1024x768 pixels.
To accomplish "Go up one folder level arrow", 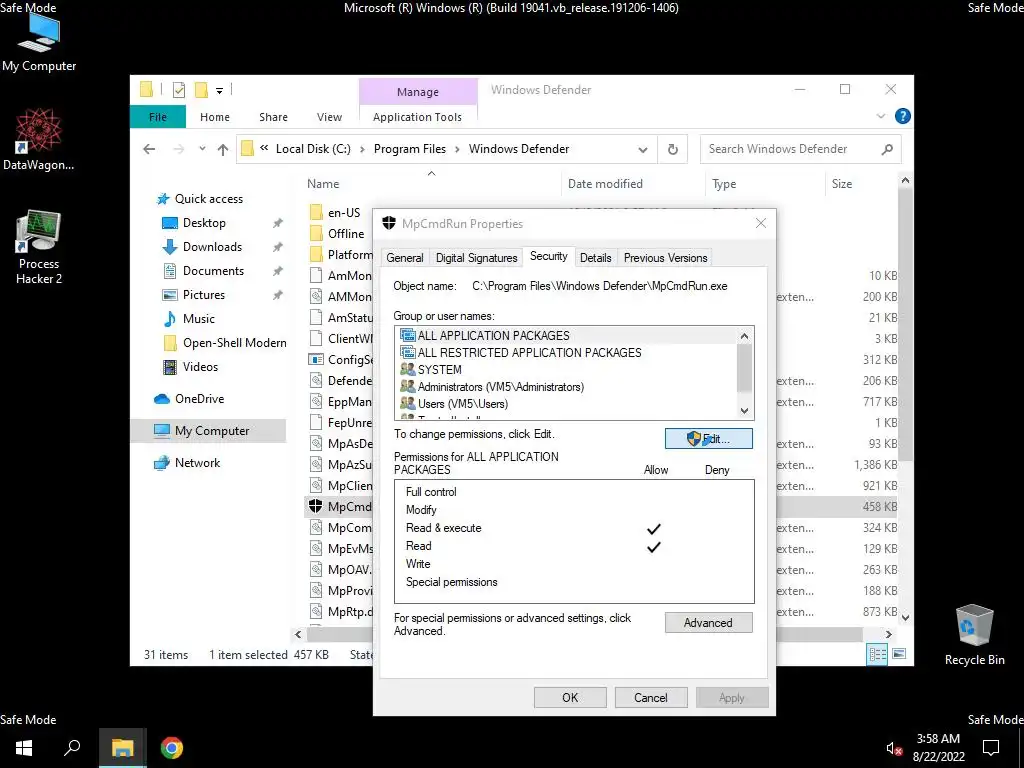I will click(x=223, y=150).
